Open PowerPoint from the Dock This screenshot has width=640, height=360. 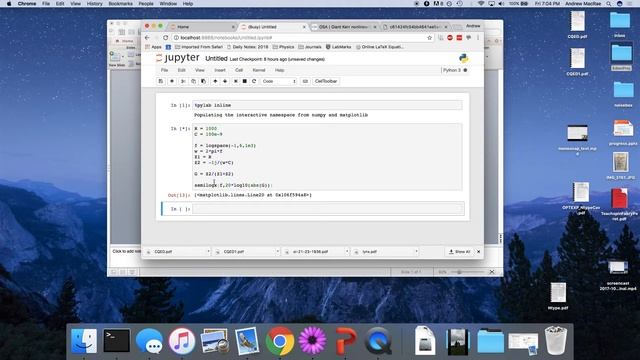pos(345,340)
